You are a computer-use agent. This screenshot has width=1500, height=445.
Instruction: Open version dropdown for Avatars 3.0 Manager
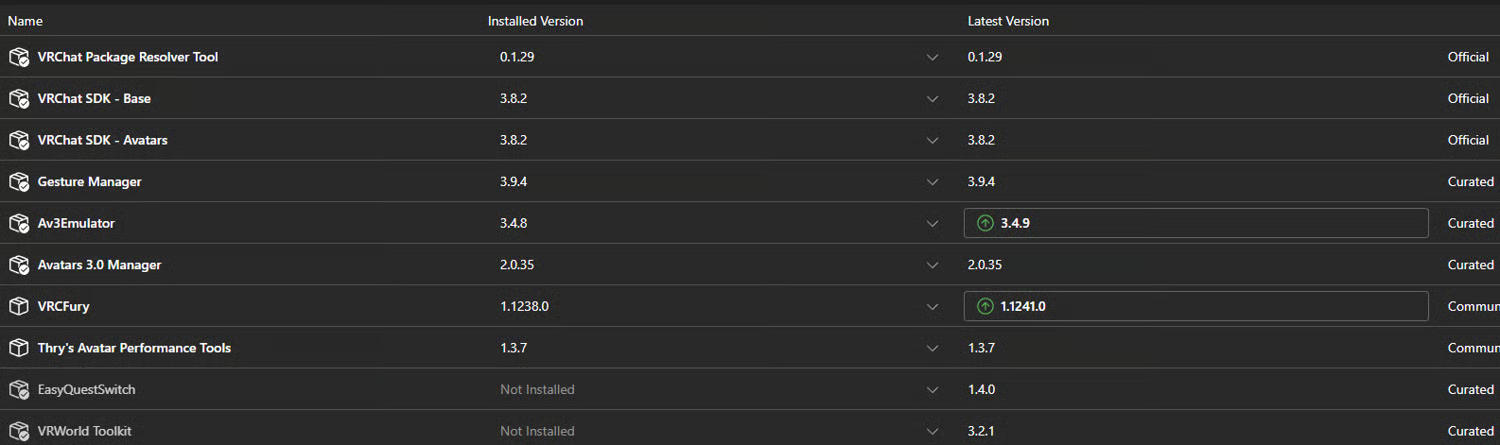pyautogui.click(x=932, y=265)
